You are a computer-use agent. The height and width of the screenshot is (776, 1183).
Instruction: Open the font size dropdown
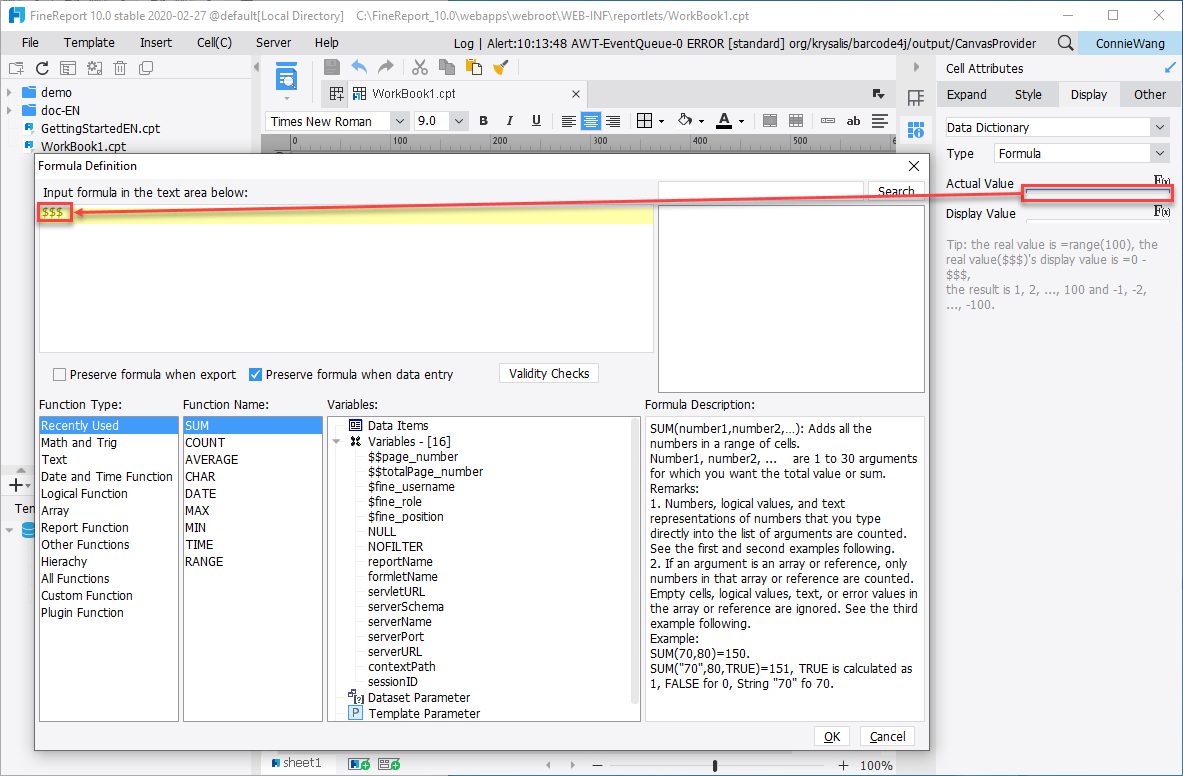click(x=457, y=121)
